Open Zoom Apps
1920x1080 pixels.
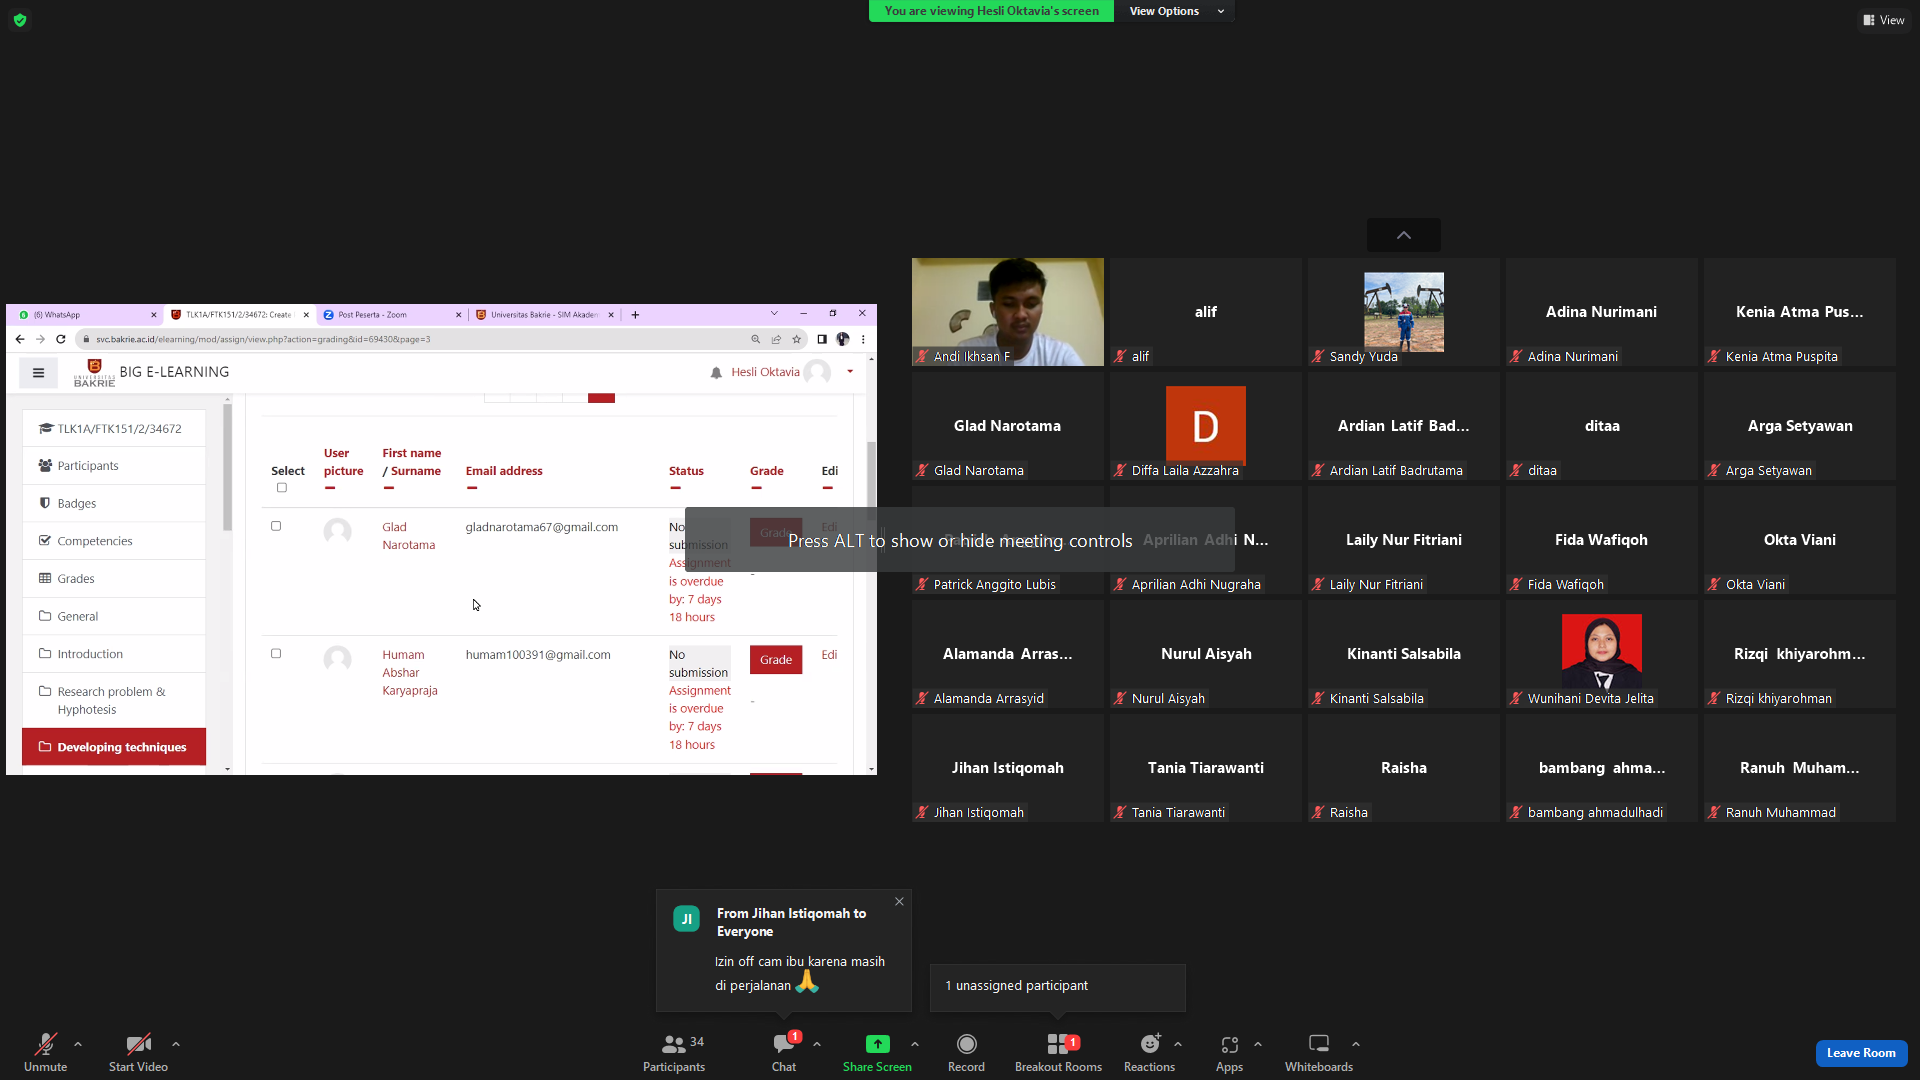point(1229,1052)
